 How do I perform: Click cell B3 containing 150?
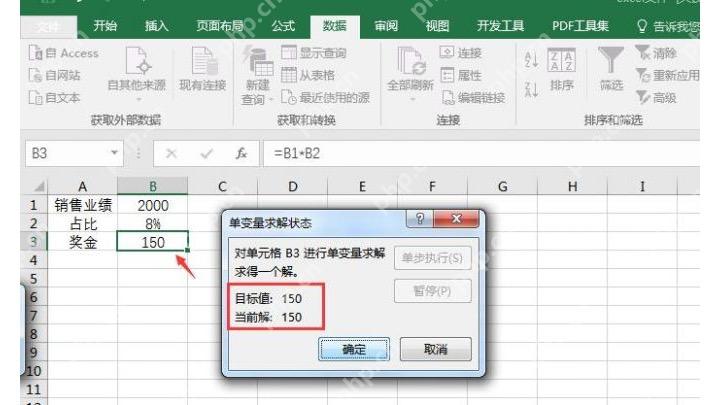[x=152, y=242]
